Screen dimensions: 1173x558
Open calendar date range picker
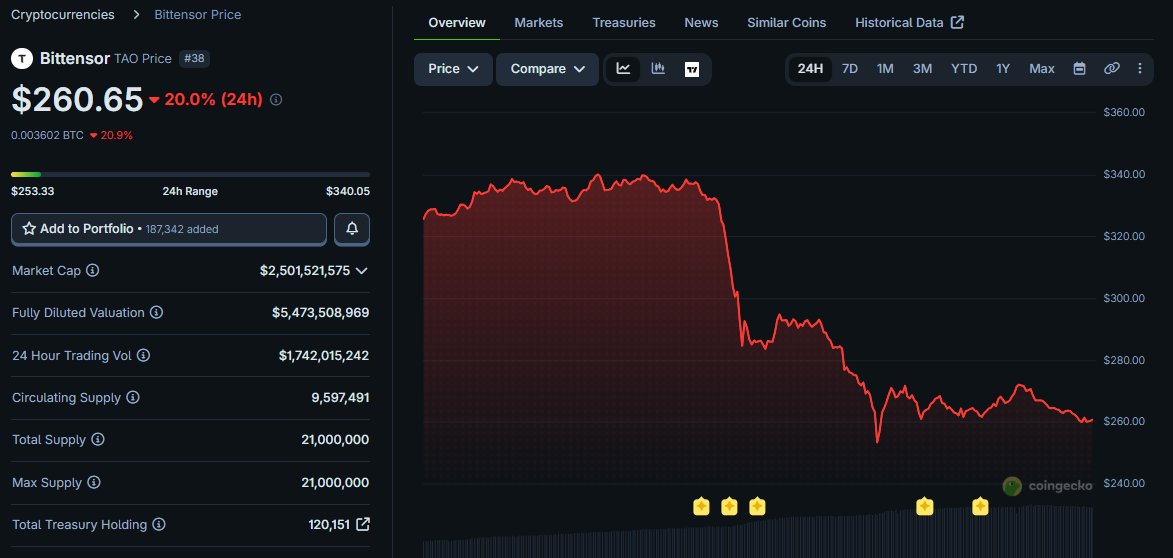click(1079, 69)
